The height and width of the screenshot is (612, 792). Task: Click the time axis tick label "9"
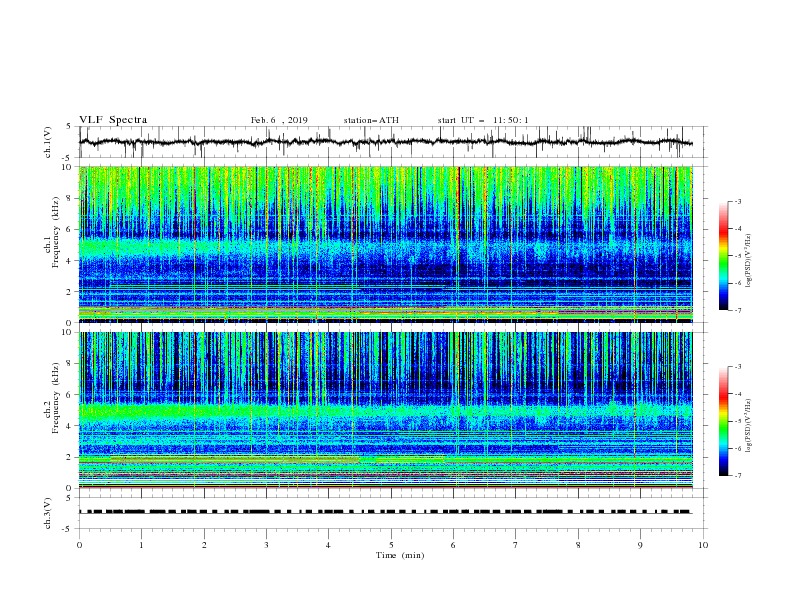pyautogui.click(x=640, y=545)
